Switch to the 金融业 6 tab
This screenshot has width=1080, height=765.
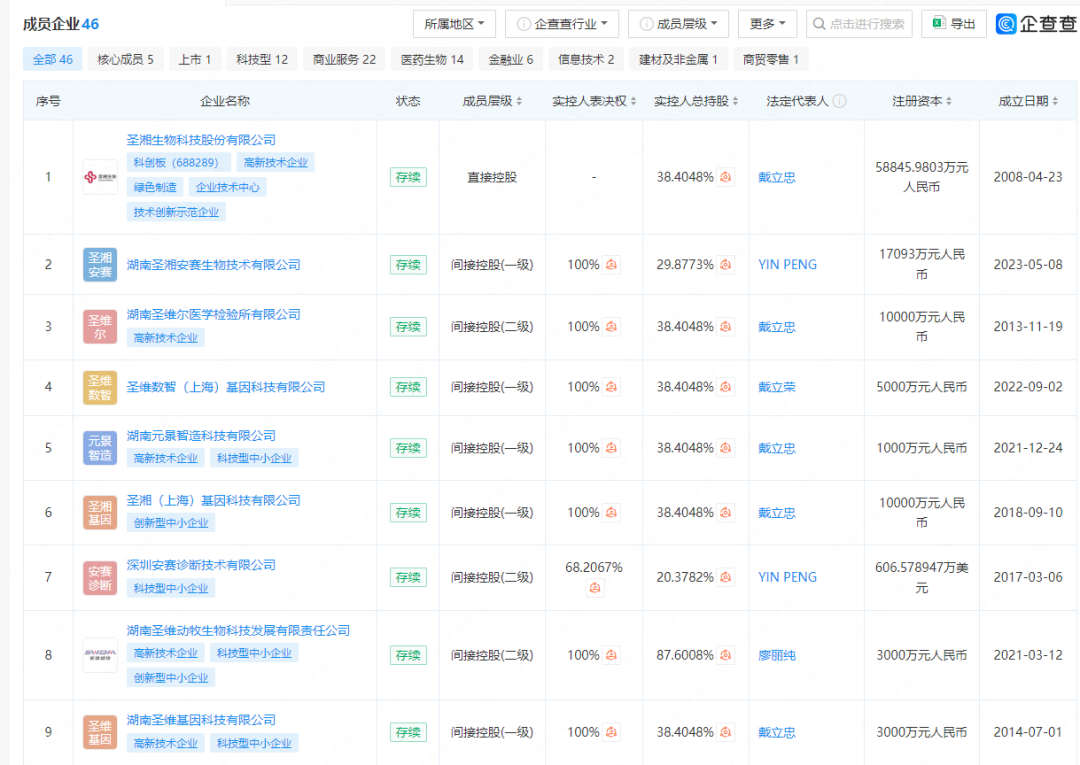coord(510,59)
